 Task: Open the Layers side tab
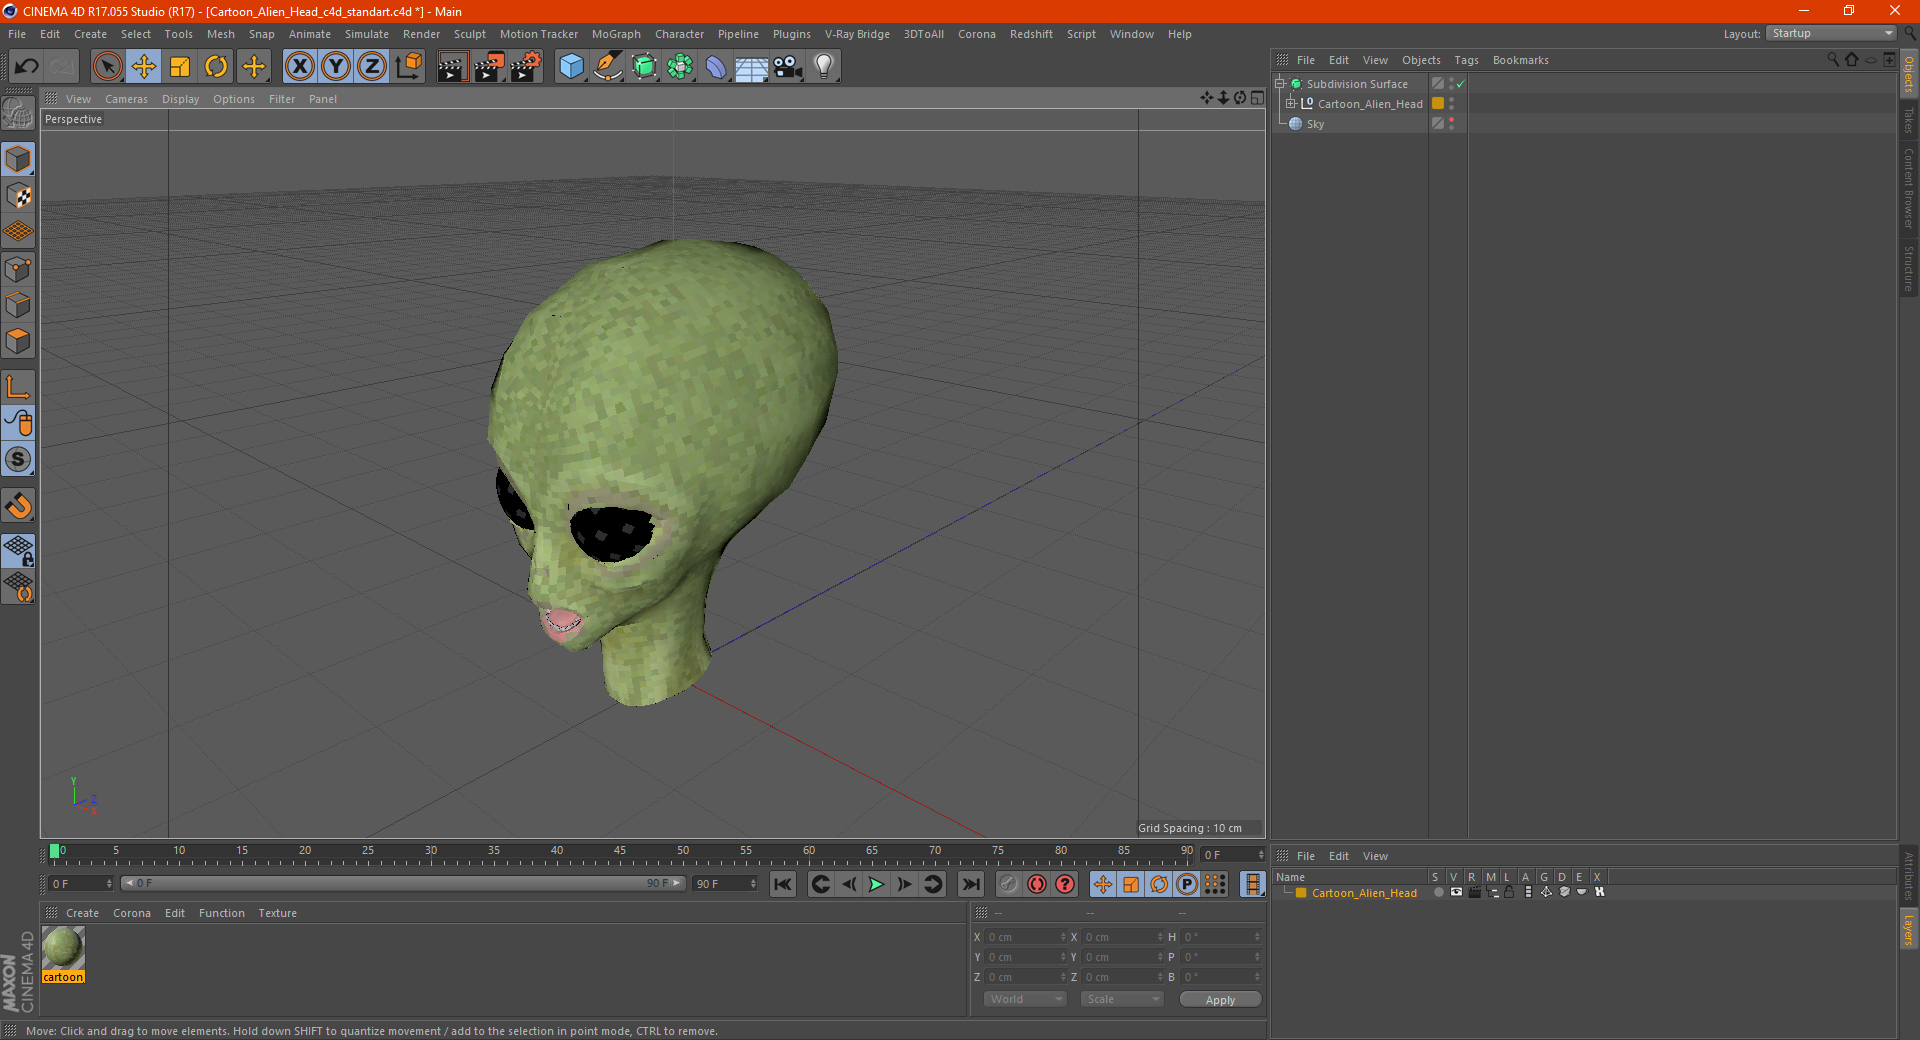tap(1909, 929)
